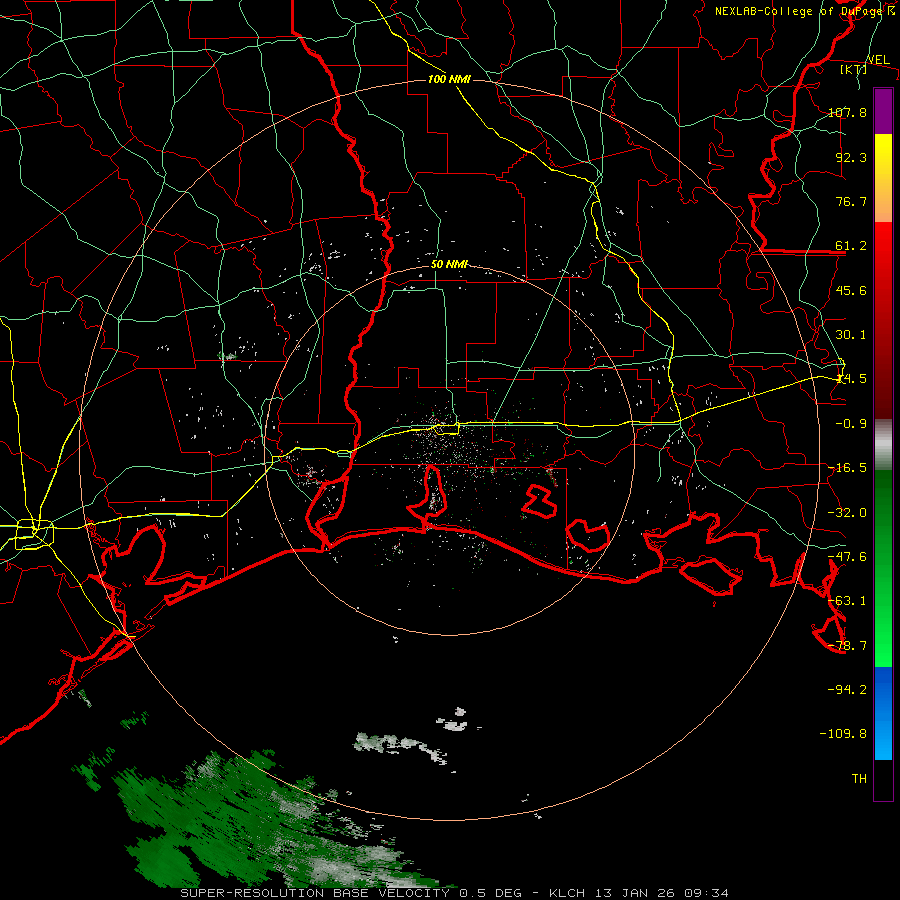Click the [KT] units label
The width and height of the screenshot is (900, 900).
pos(854,69)
